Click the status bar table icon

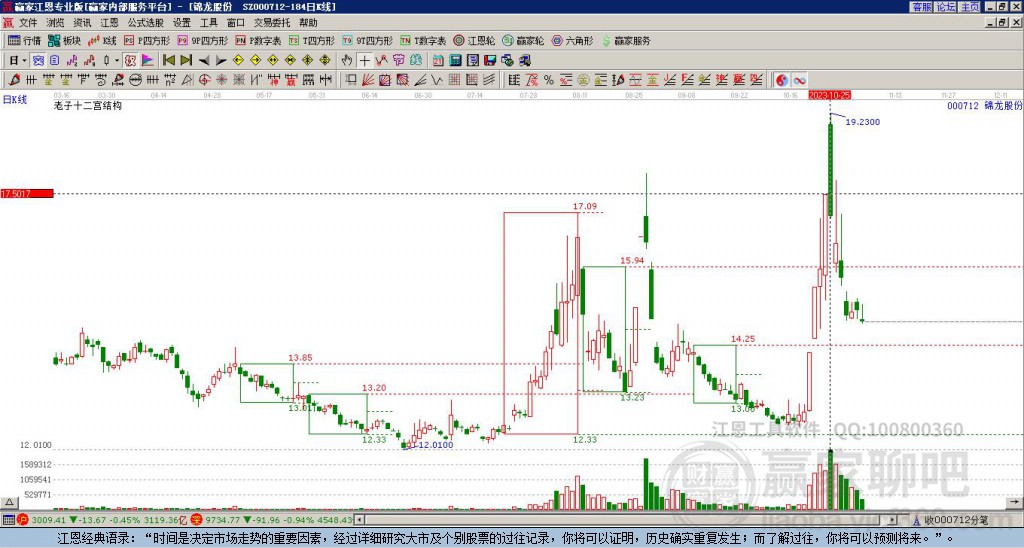8,520
